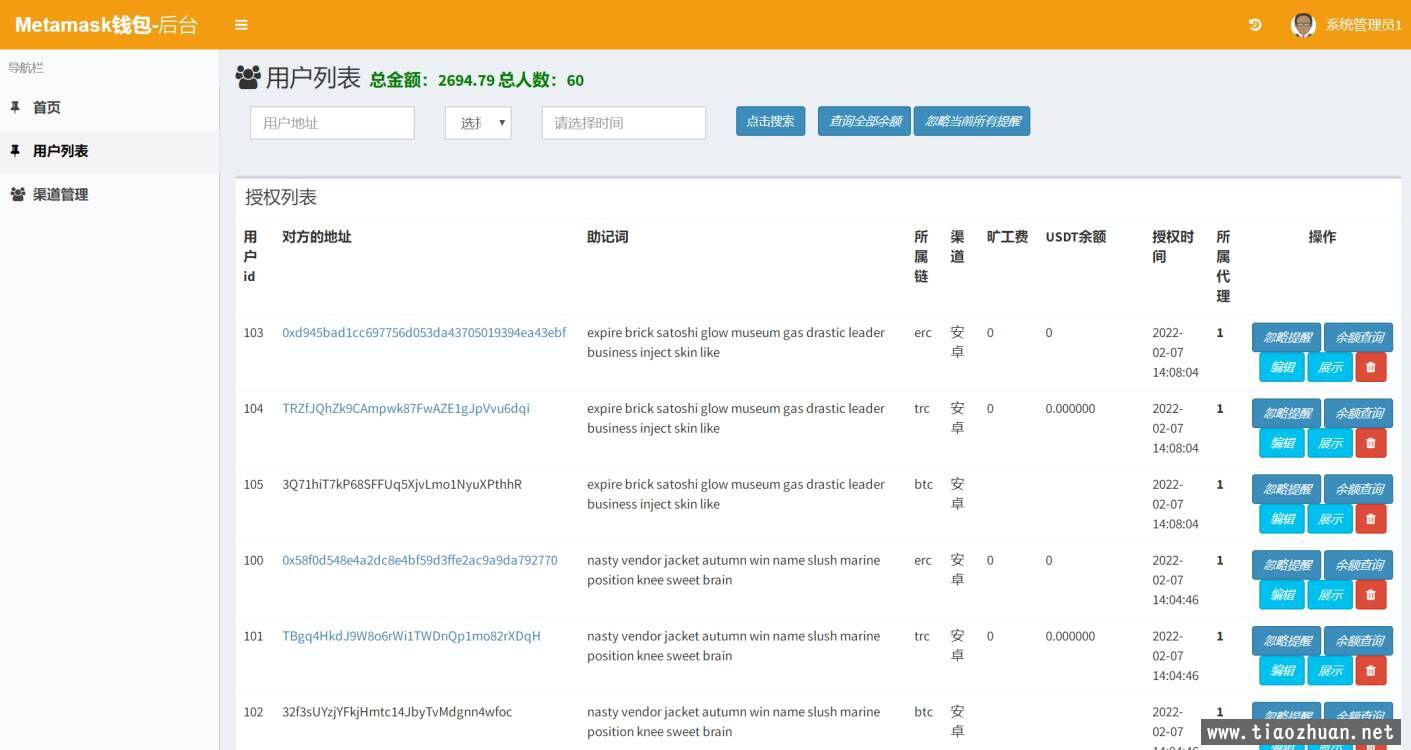
Task: Click 余额查询 for user 101
Action: (x=1358, y=641)
